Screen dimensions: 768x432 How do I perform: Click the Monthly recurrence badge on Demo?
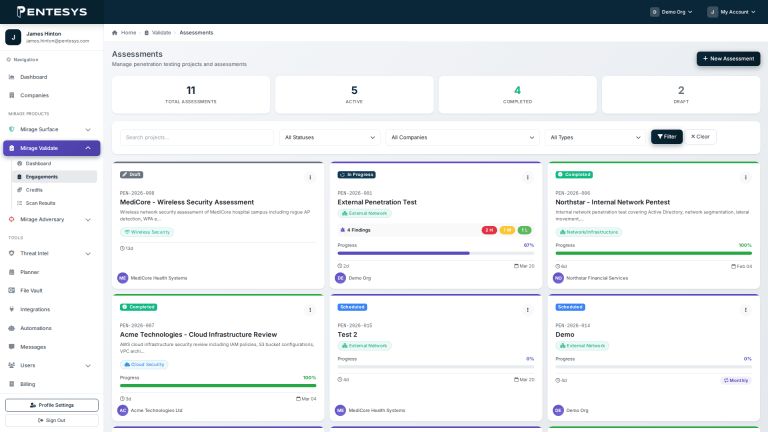[x=736, y=381]
